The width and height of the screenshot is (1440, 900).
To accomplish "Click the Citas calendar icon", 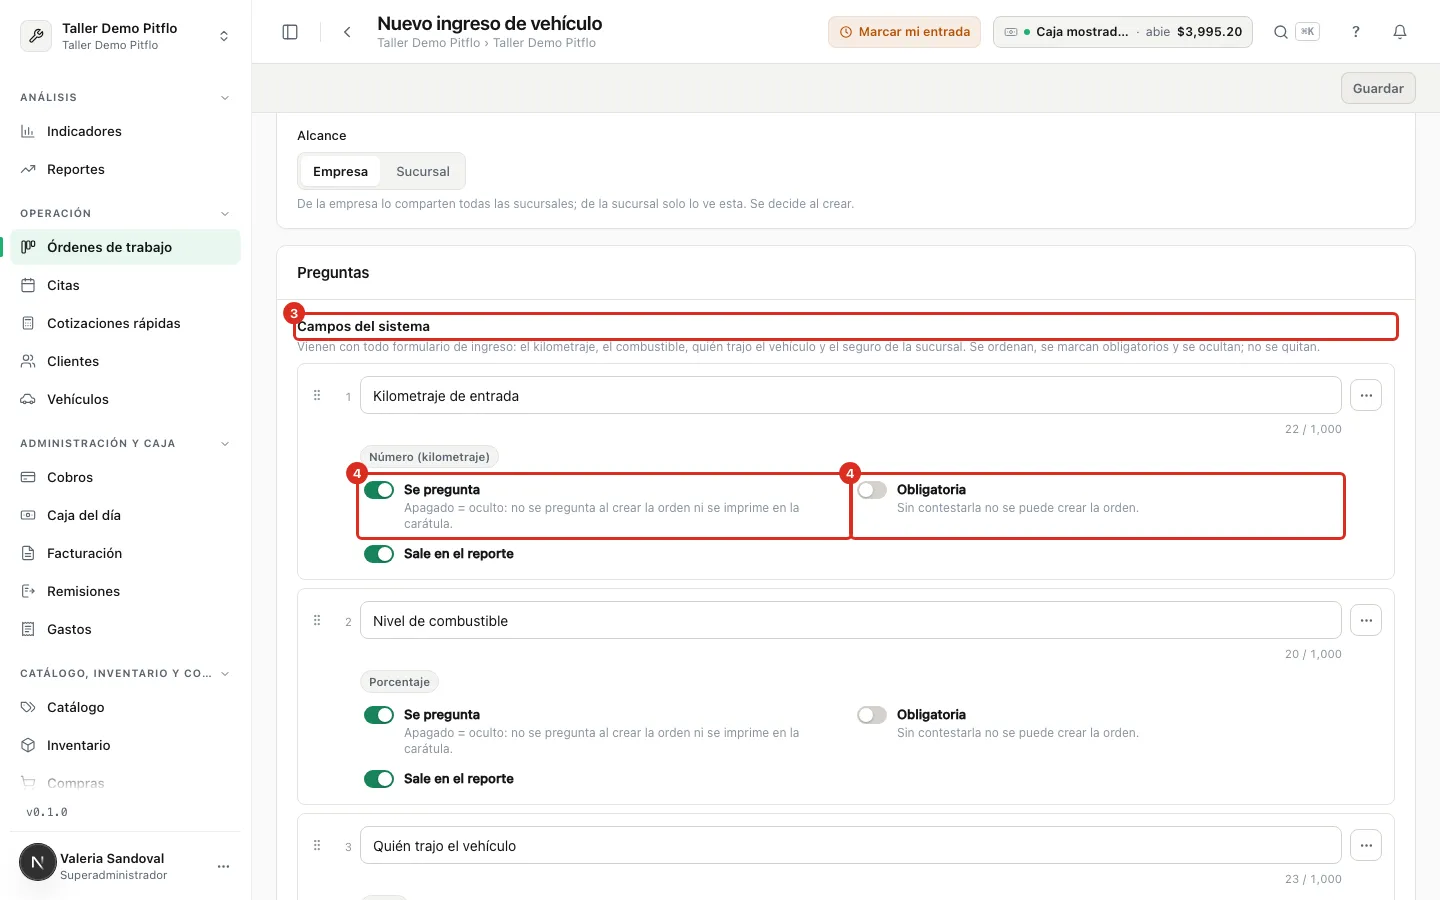I will point(28,285).
